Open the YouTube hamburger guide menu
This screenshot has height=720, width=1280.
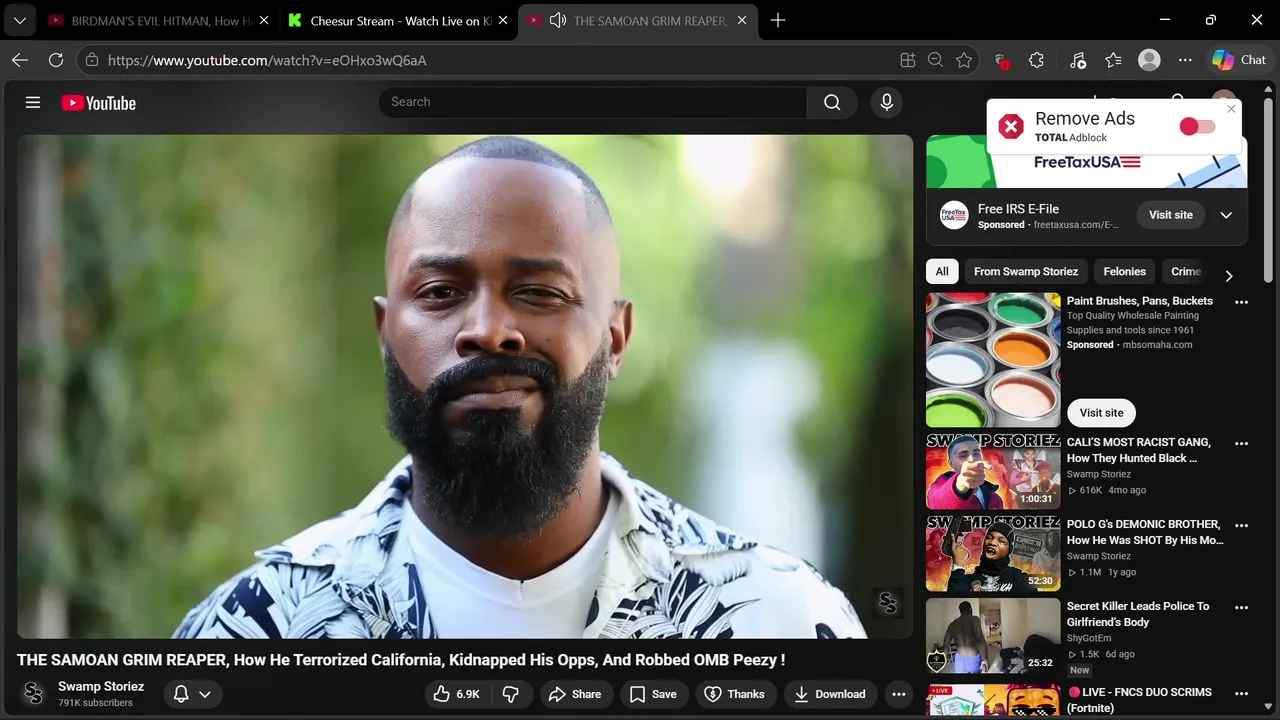(x=33, y=102)
